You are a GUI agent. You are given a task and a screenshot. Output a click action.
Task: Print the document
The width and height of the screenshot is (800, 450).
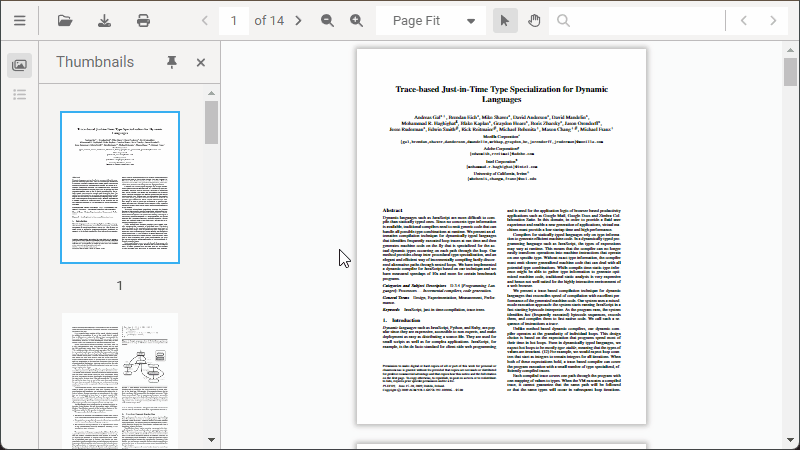(x=143, y=20)
